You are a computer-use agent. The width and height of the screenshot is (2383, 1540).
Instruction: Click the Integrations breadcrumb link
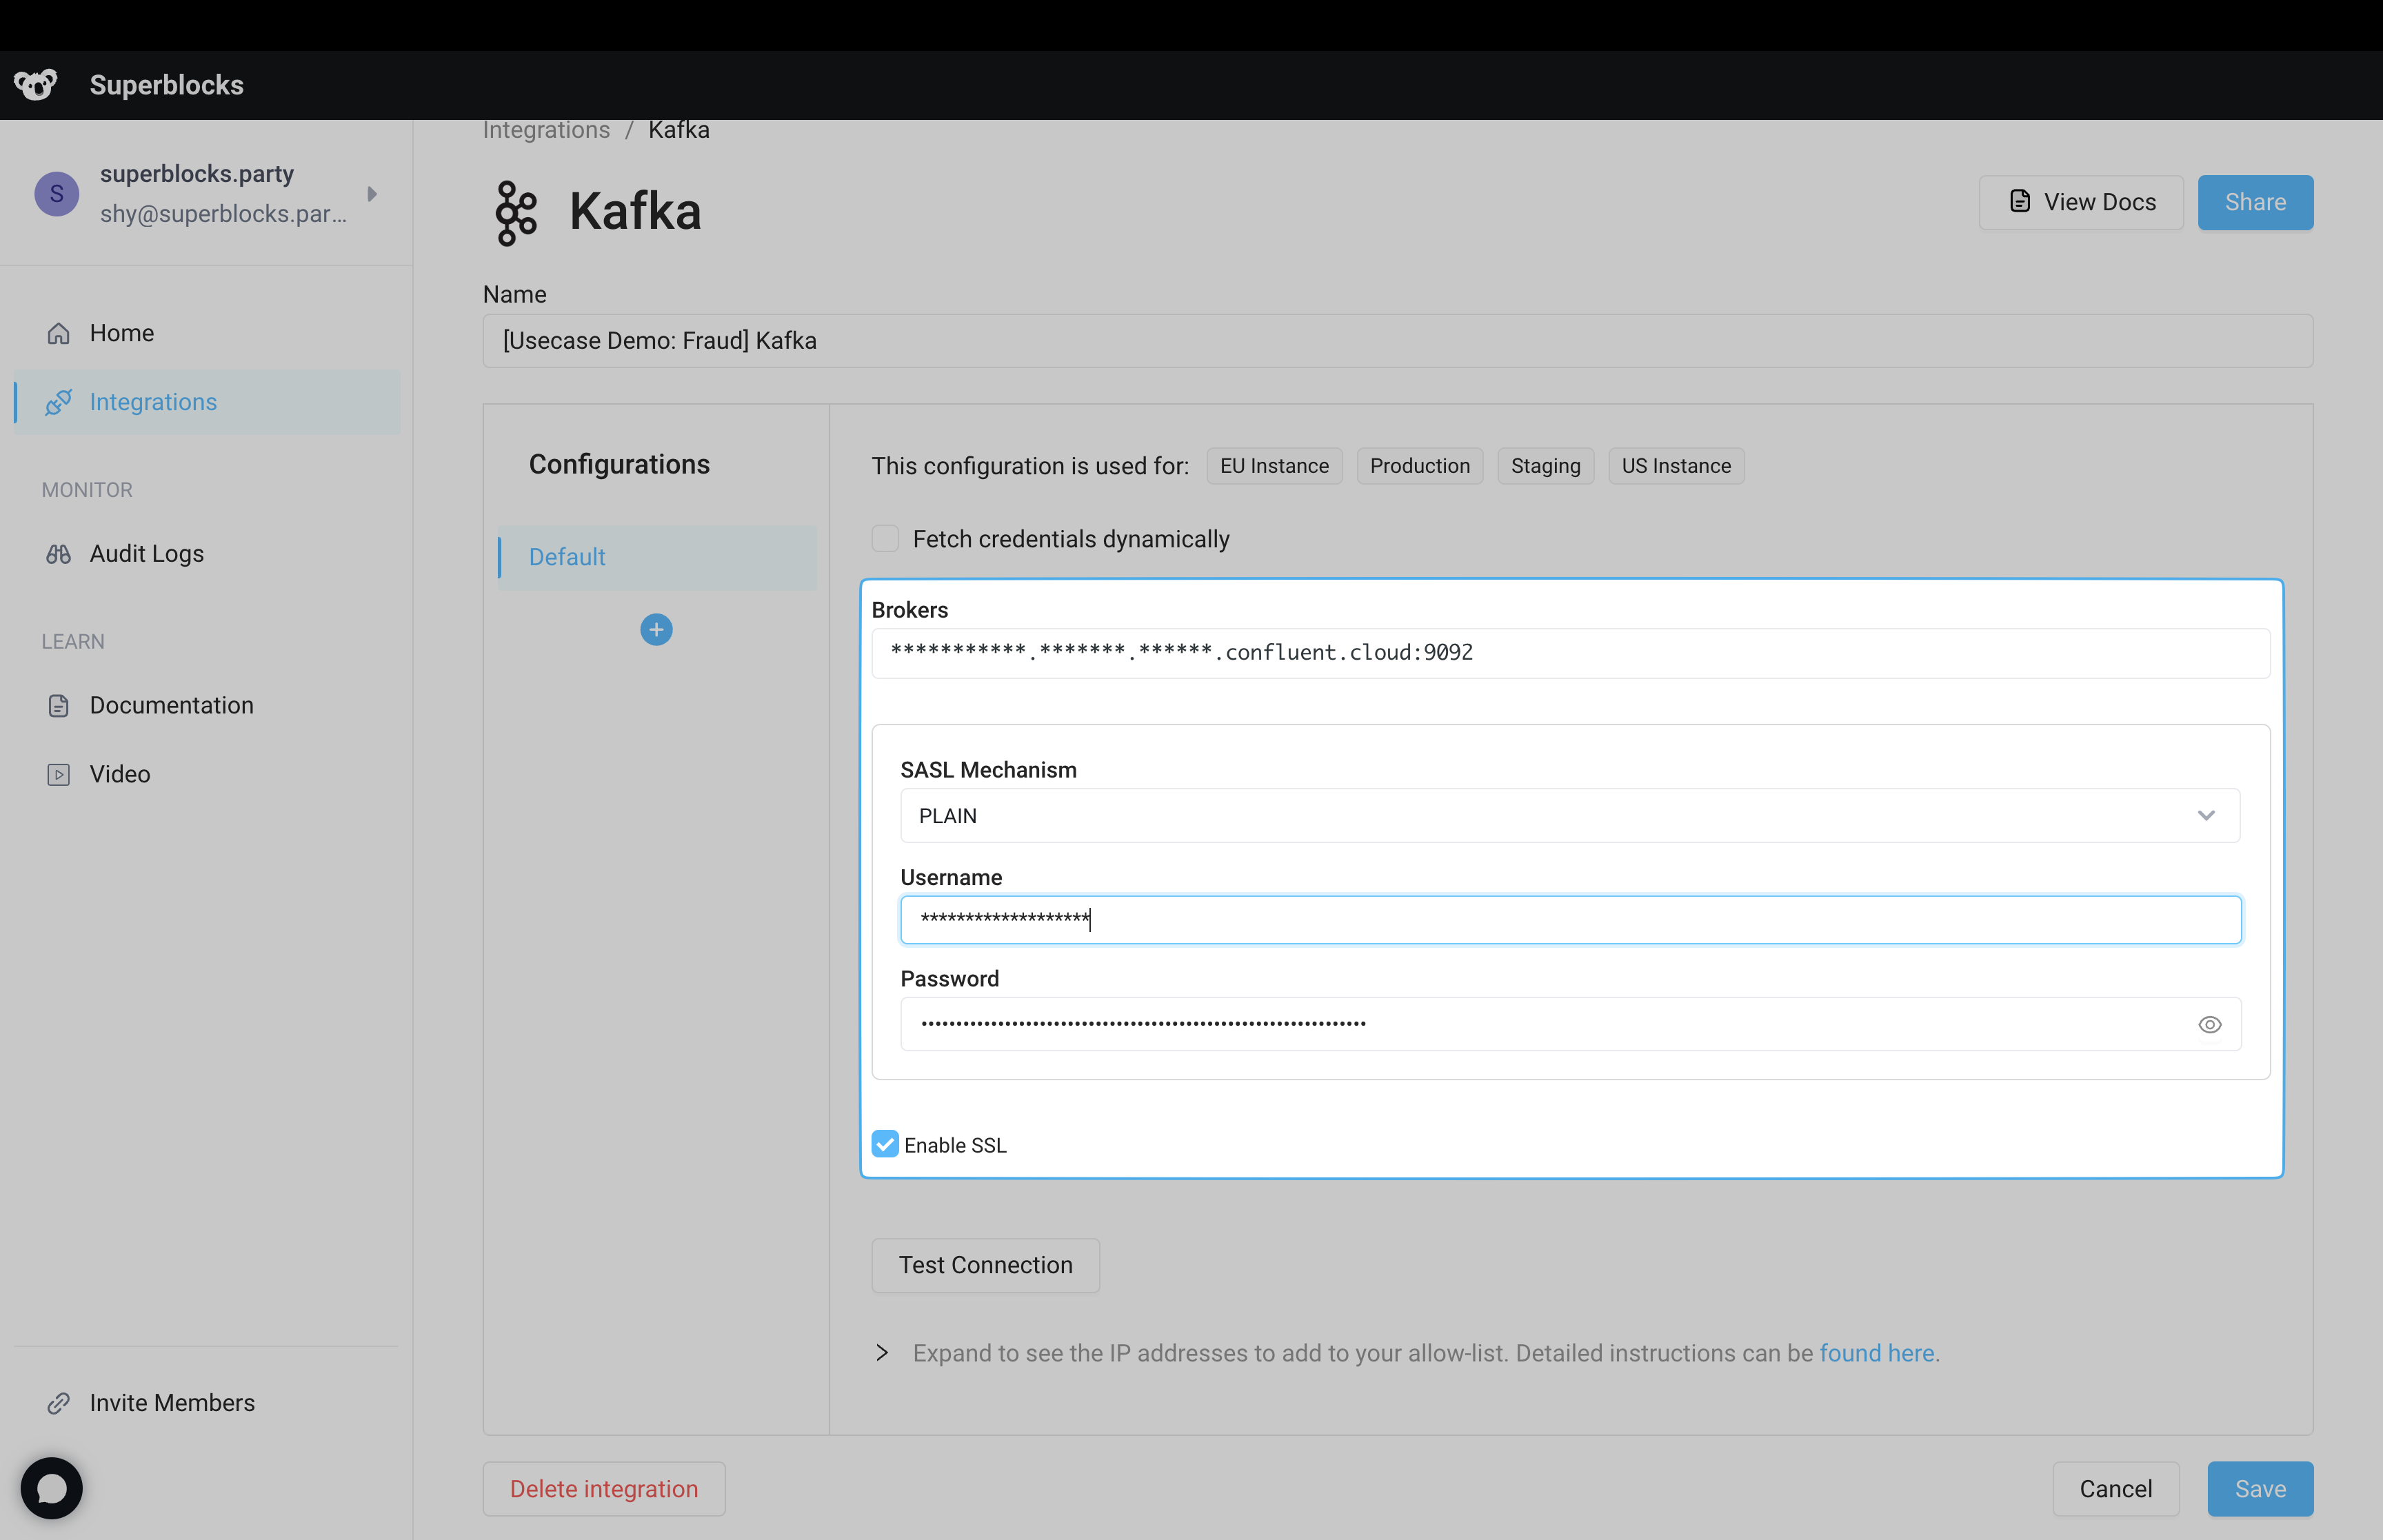pos(546,130)
